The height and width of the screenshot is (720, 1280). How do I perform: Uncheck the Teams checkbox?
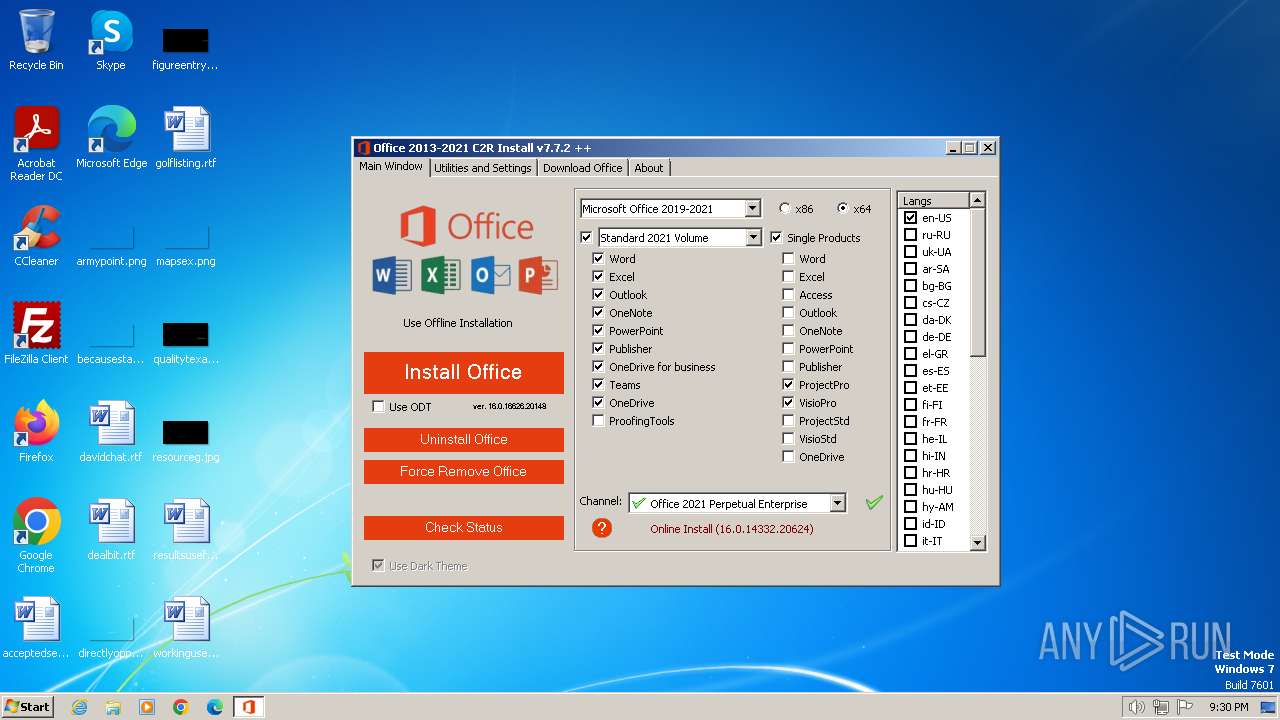(x=598, y=385)
